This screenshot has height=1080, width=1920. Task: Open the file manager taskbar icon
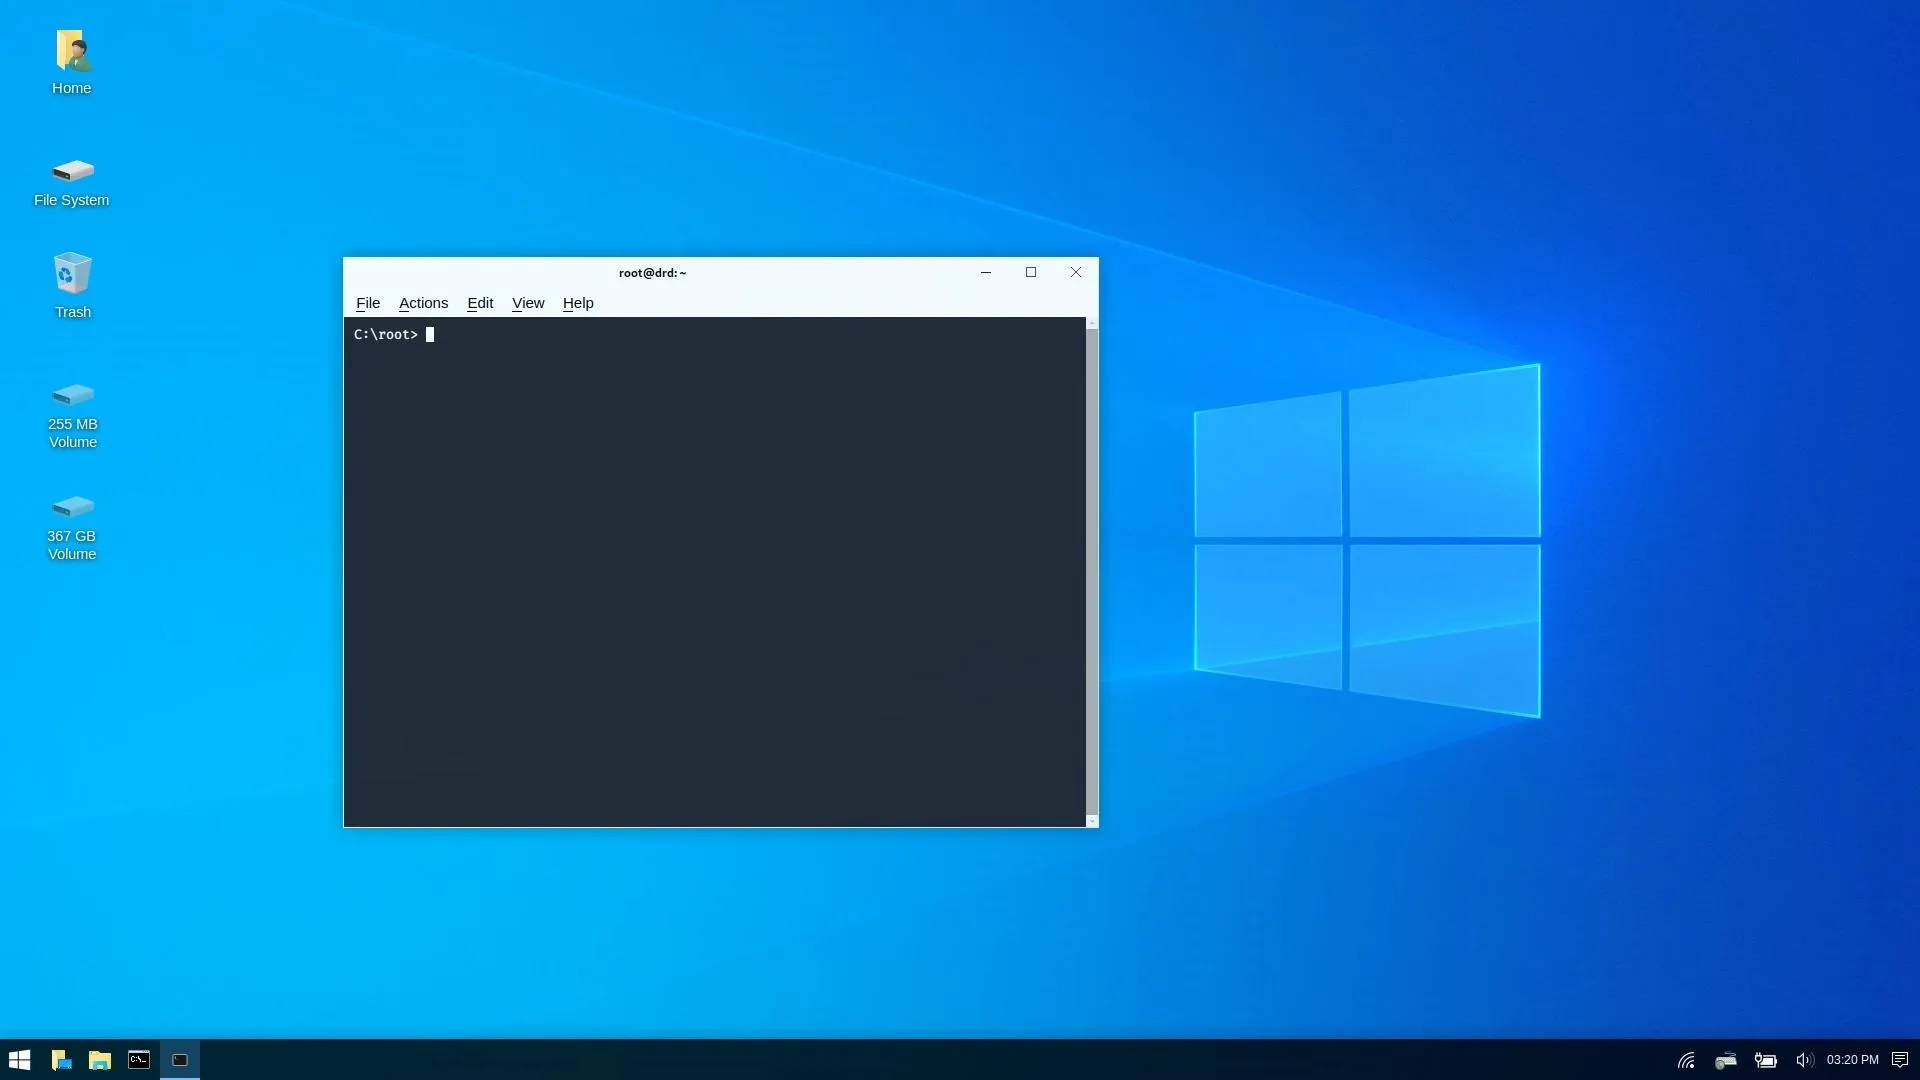tap(100, 1060)
